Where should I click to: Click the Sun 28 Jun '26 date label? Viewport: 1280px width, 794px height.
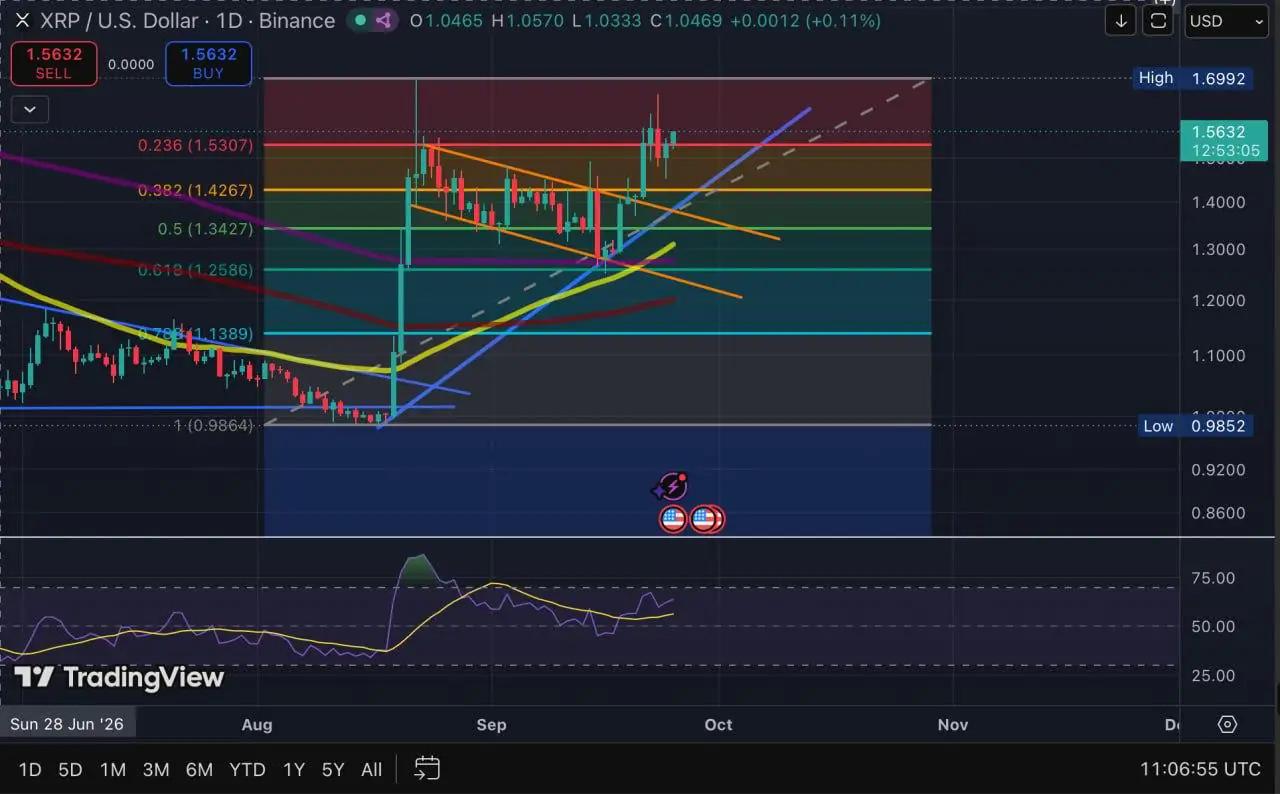(x=68, y=724)
